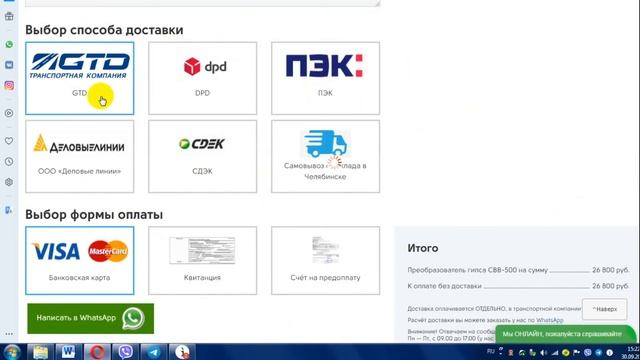
Task: Click the taskbar clock showing 15:22
Action: [632, 352]
